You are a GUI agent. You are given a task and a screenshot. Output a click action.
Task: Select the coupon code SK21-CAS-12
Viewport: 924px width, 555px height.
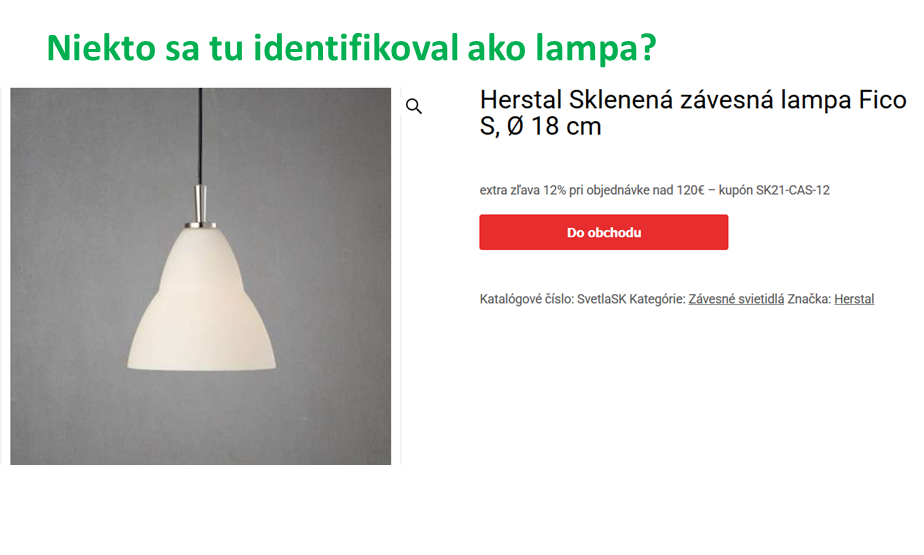pos(793,190)
